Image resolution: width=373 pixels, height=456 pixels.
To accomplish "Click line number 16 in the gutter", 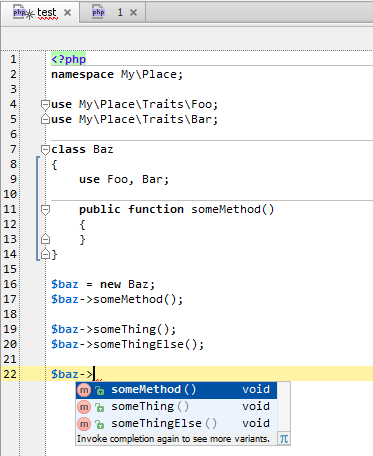I will click(10, 284).
